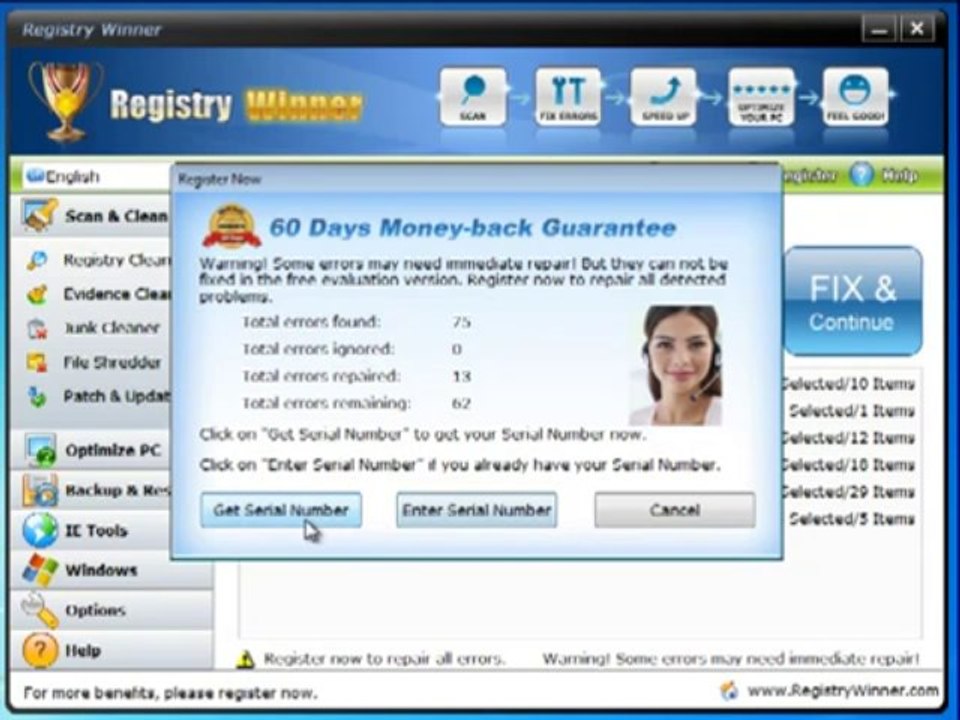Close the Registry Winner window
Image resolution: width=960 pixels, height=720 pixels.
(x=917, y=29)
